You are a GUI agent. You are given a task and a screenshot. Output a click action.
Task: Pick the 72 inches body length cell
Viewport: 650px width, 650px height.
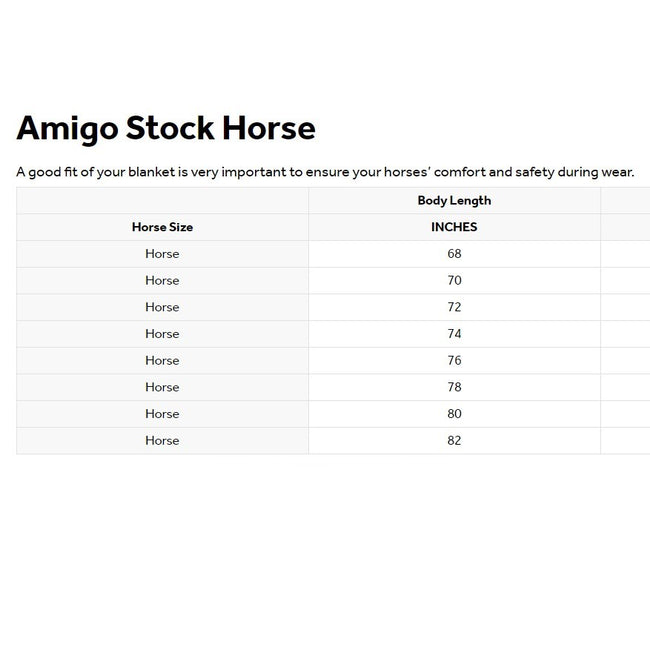454,307
